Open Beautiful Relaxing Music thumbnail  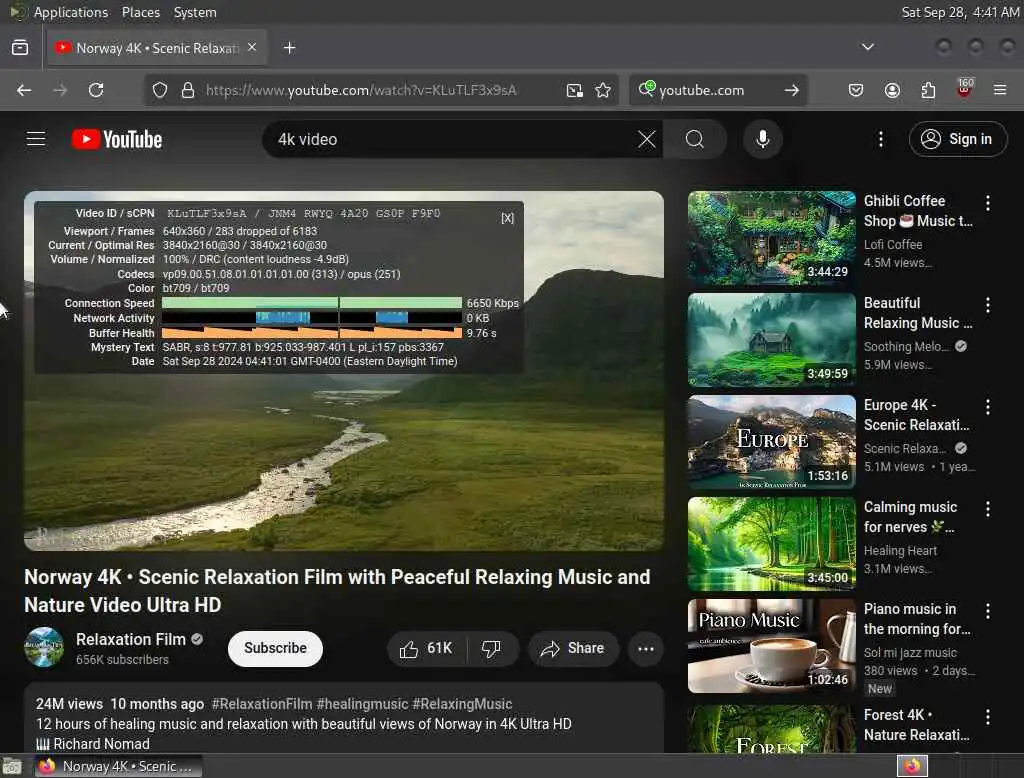click(x=771, y=340)
